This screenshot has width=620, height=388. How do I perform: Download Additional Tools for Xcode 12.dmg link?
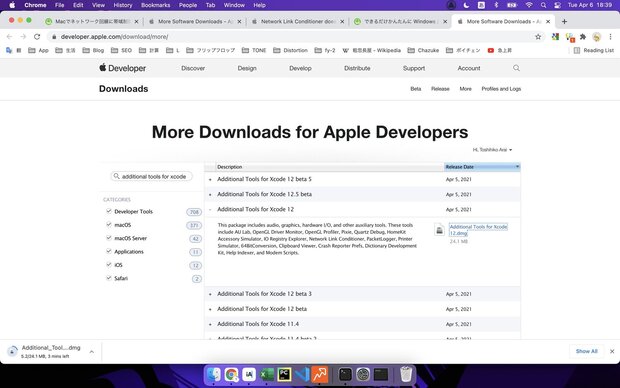pyautogui.click(x=478, y=230)
